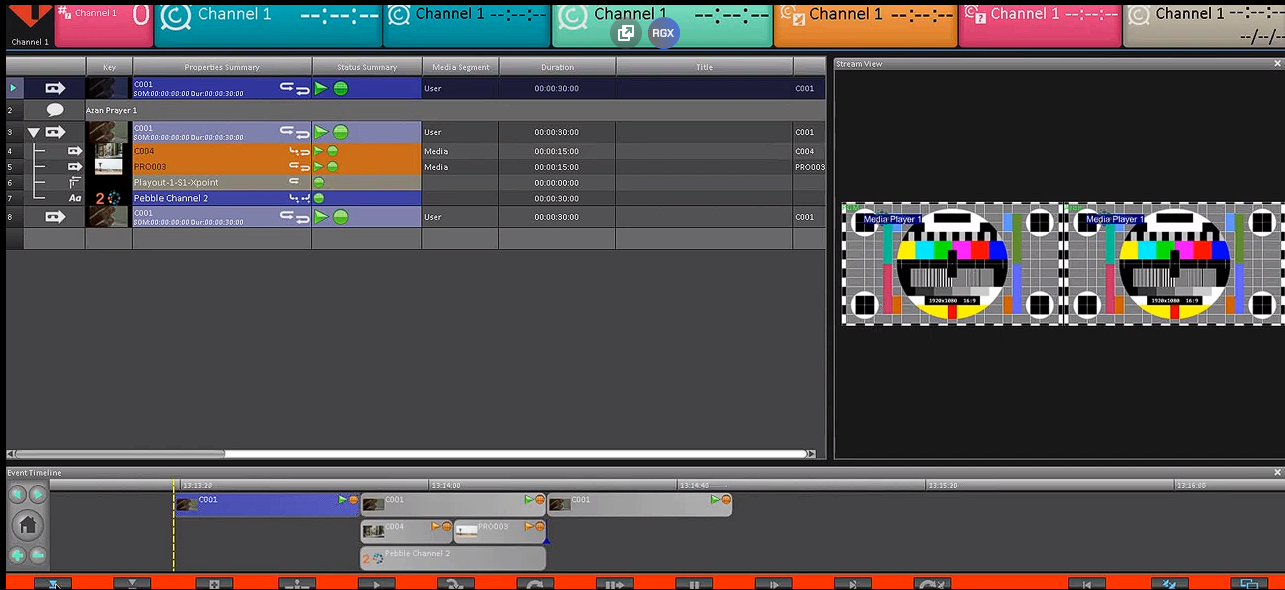Click the Duration column header
This screenshot has height=590, width=1285.
[557, 67]
